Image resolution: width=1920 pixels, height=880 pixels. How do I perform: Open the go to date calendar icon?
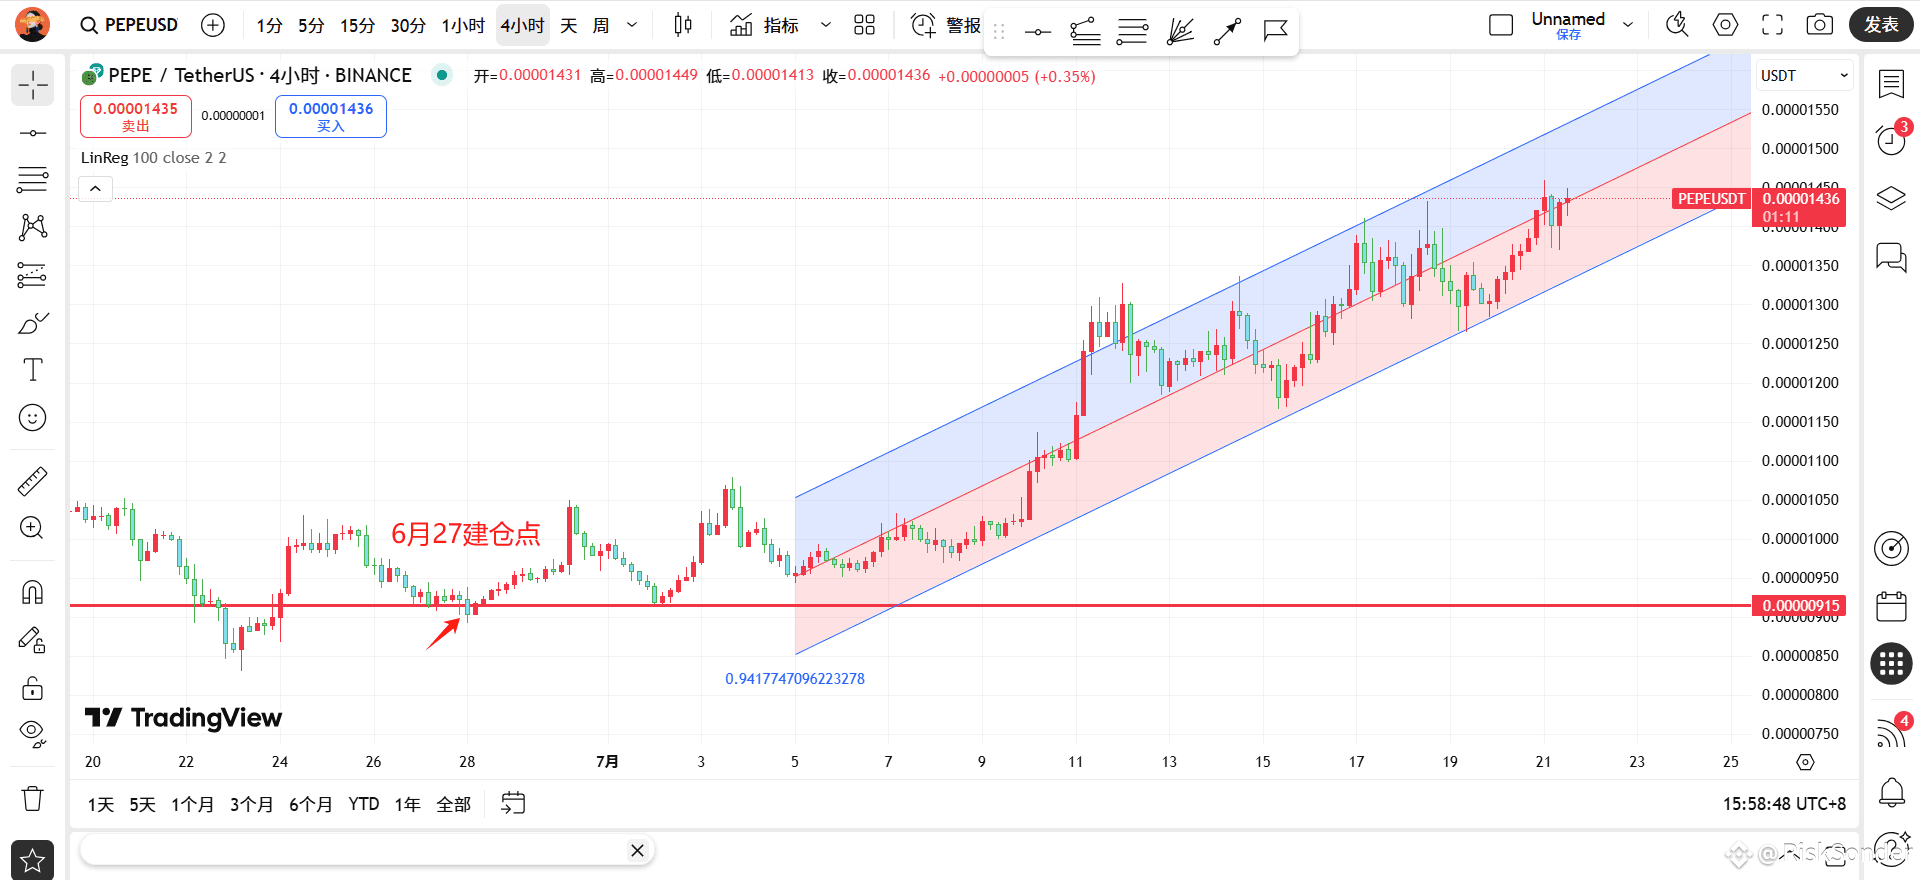tap(513, 803)
